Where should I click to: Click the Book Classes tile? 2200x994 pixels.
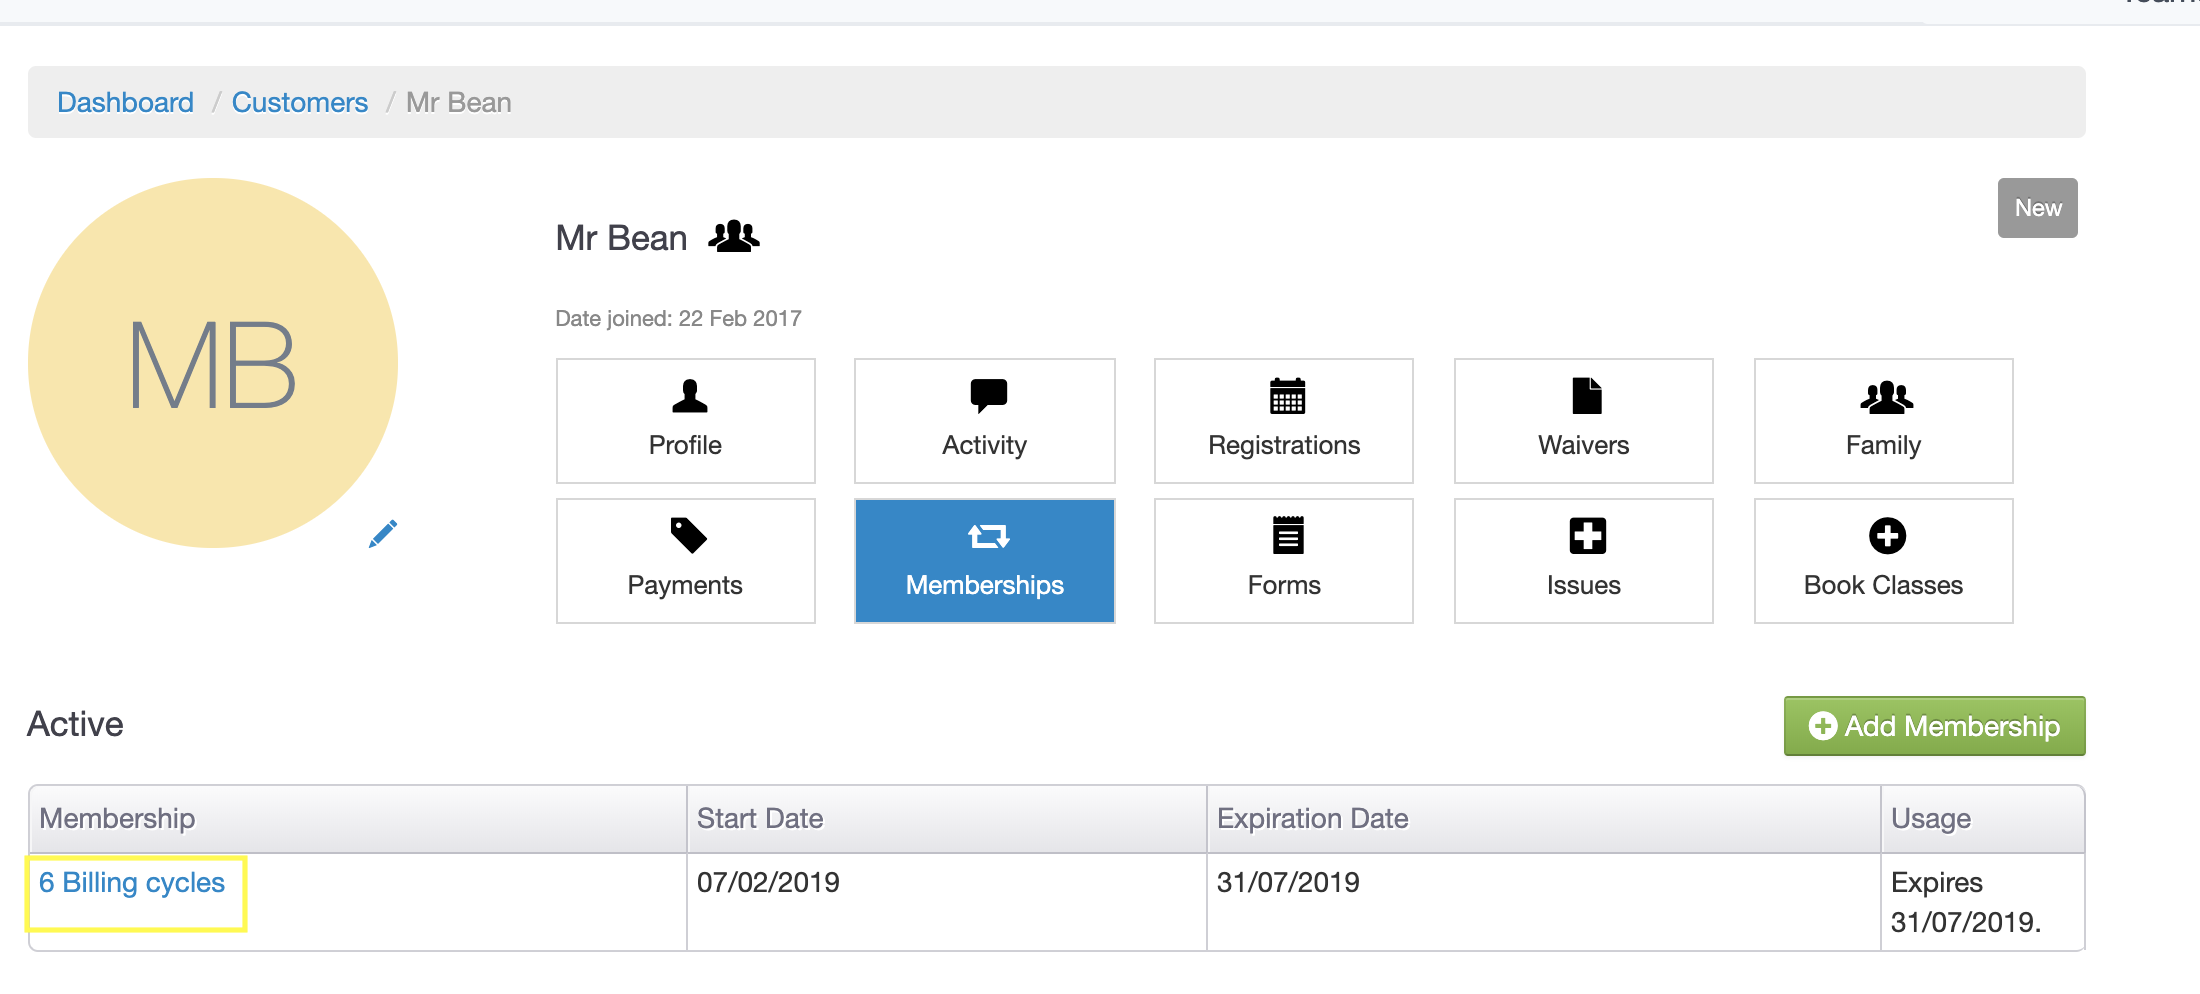point(1883,561)
